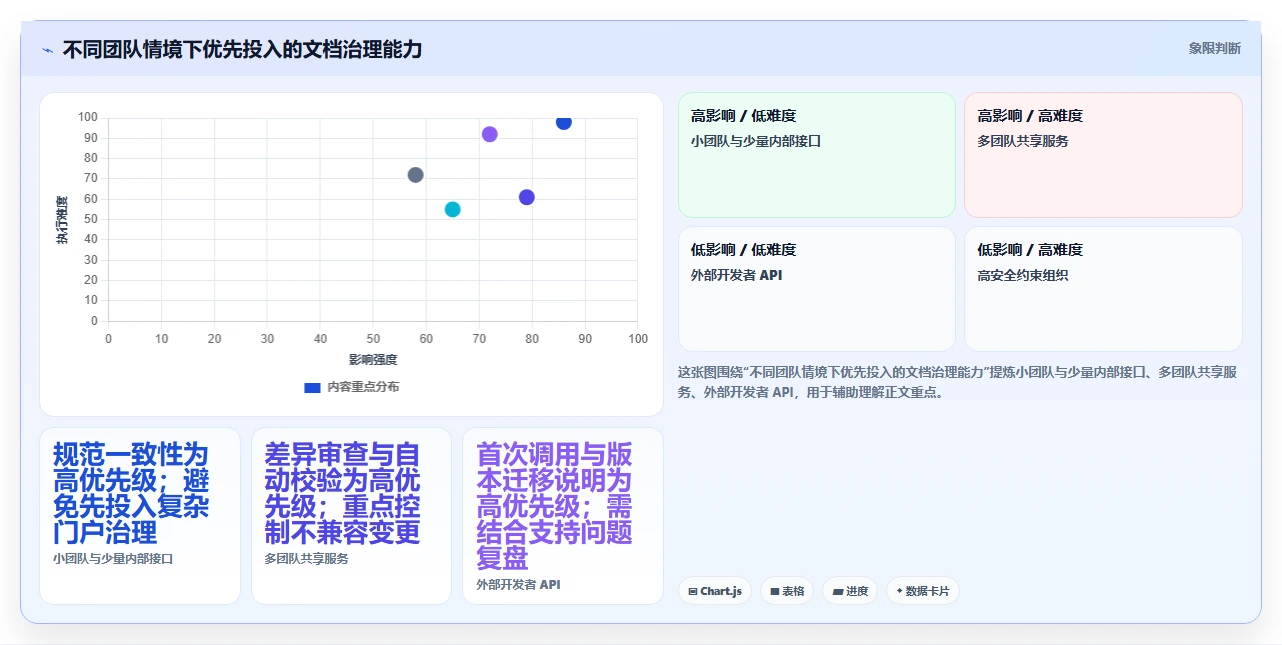Click the icon on the 表格 chip
Viewport: 1282px width, 645px height.
775,592
